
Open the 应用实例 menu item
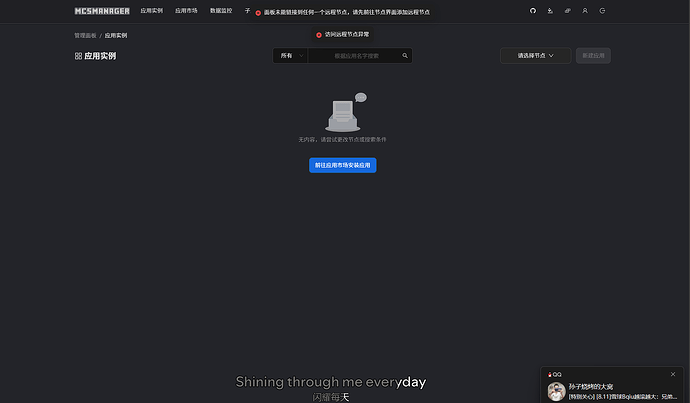pyautogui.click(x=152, y=11)
